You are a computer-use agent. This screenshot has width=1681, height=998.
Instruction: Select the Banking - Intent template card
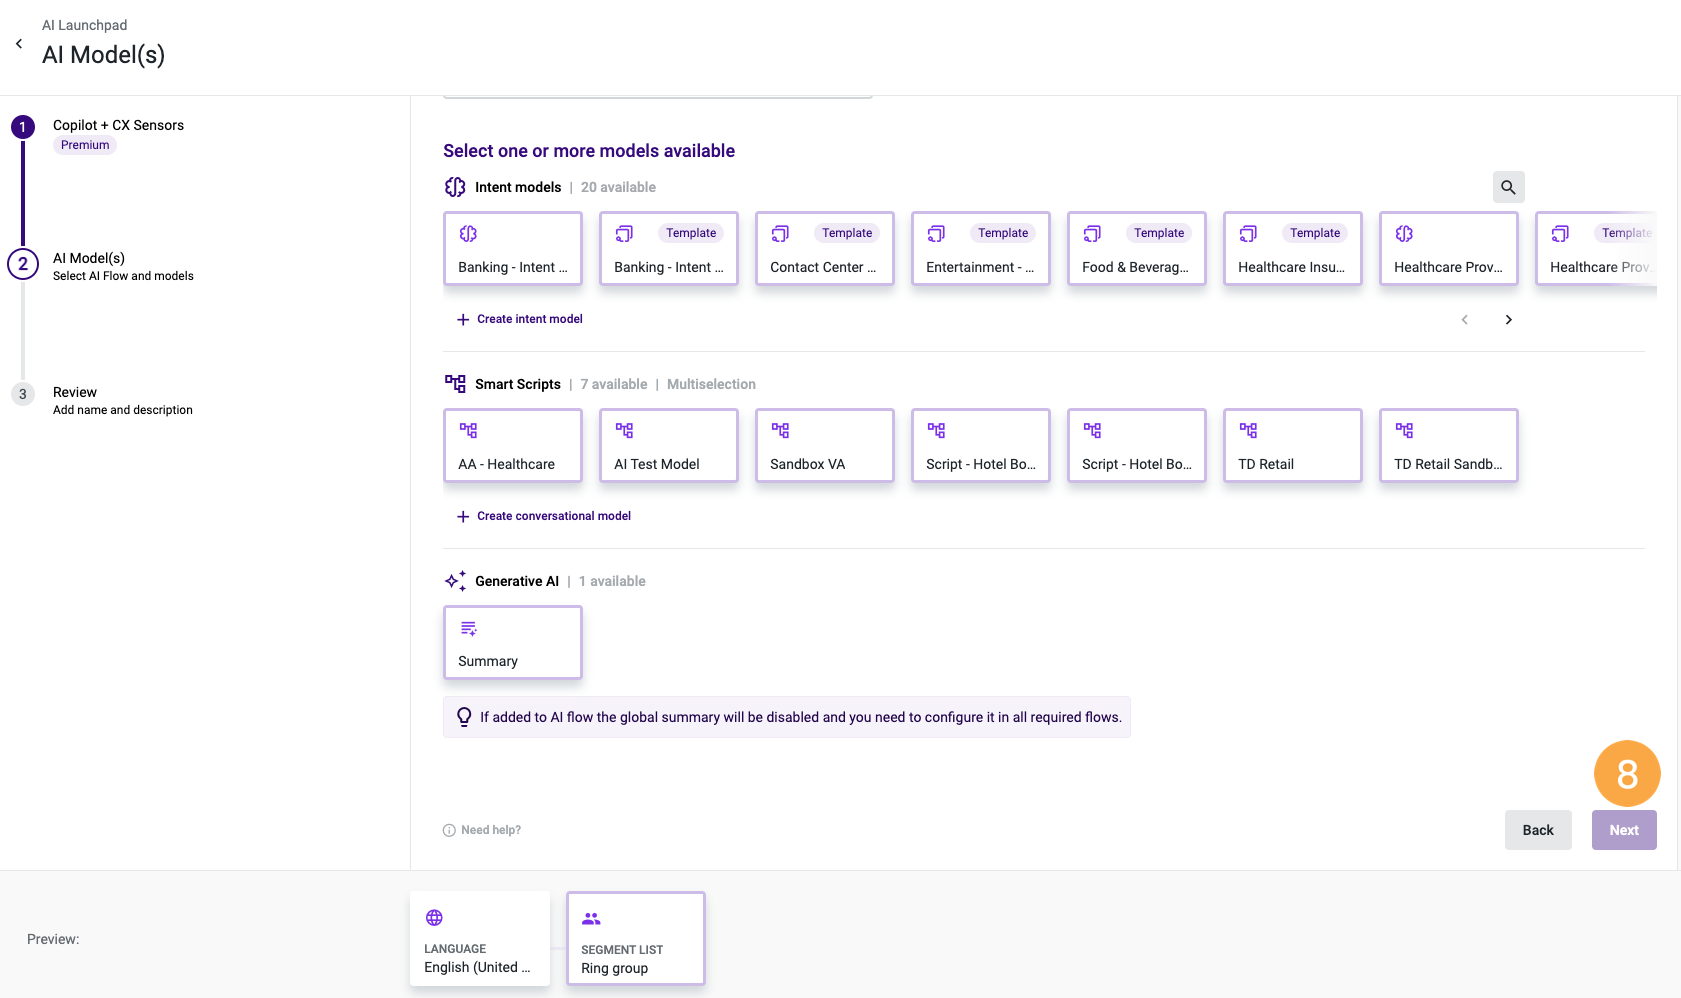coord(668,248)
